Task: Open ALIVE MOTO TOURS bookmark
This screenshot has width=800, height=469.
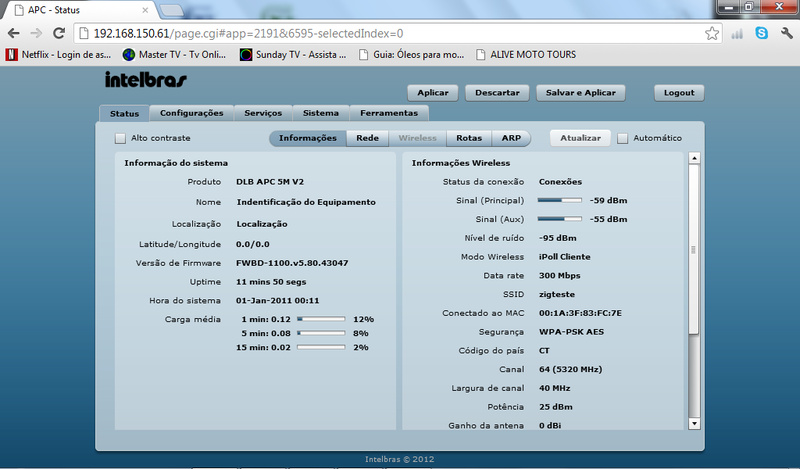Action: (526, 55)
